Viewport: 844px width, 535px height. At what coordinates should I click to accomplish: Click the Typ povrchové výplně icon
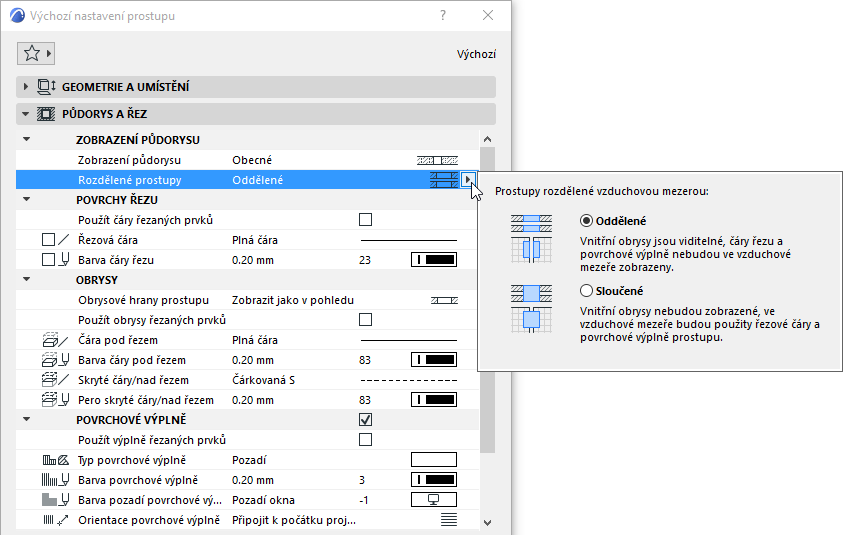coord(55,460)
